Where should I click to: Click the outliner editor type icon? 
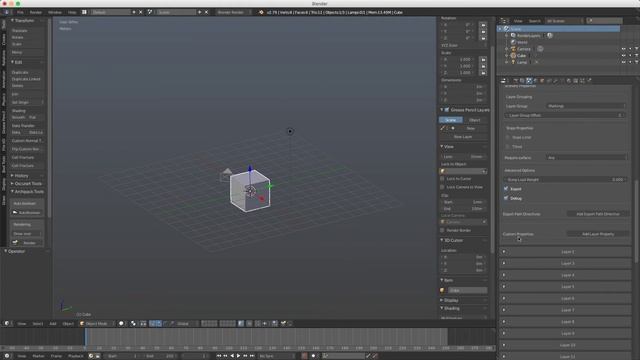click(x=504, y=20)
